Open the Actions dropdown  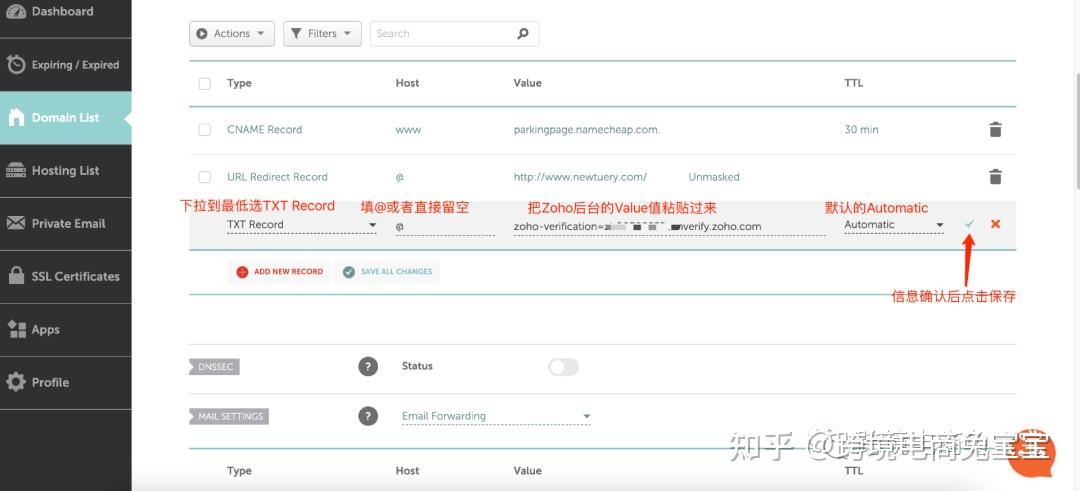point(231,34)
